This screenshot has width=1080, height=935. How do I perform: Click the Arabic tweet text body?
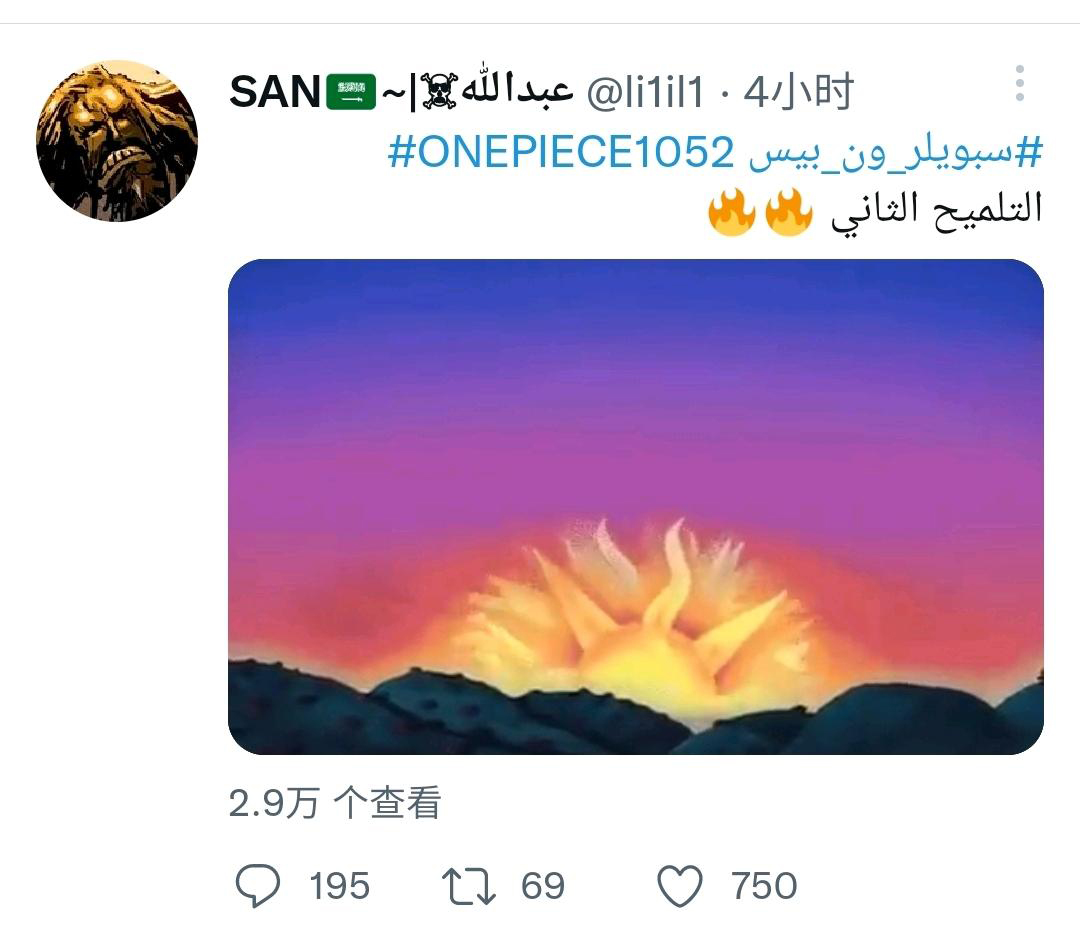937,211
